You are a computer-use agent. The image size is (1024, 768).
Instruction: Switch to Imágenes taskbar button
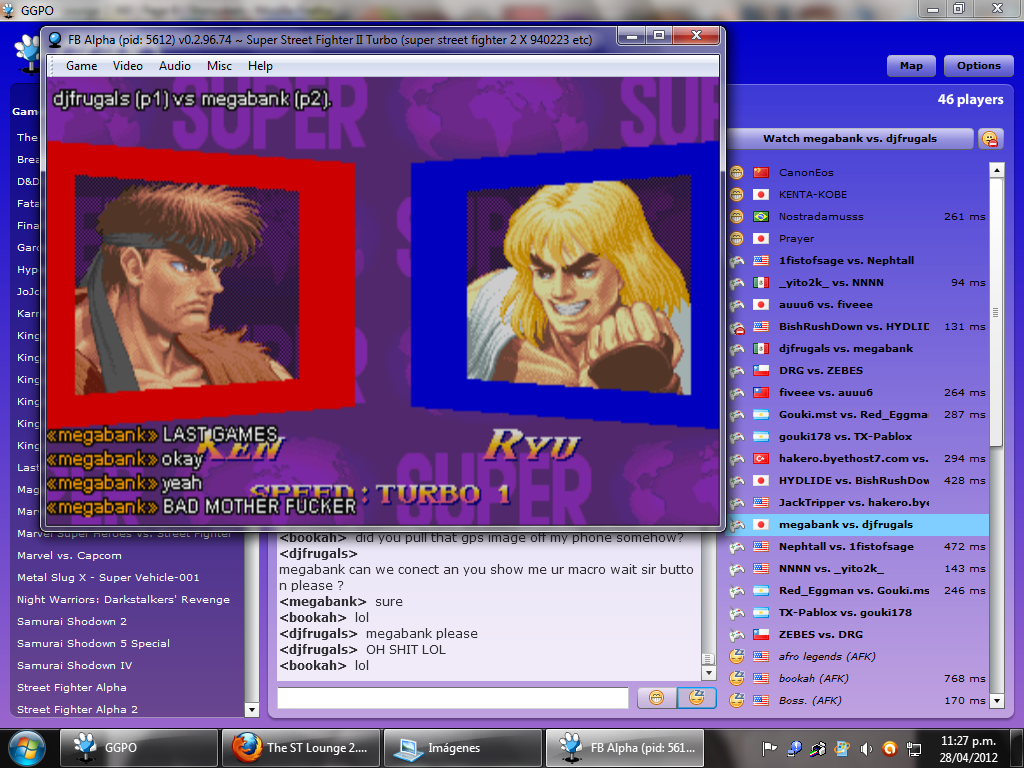(x=462, y=748)
